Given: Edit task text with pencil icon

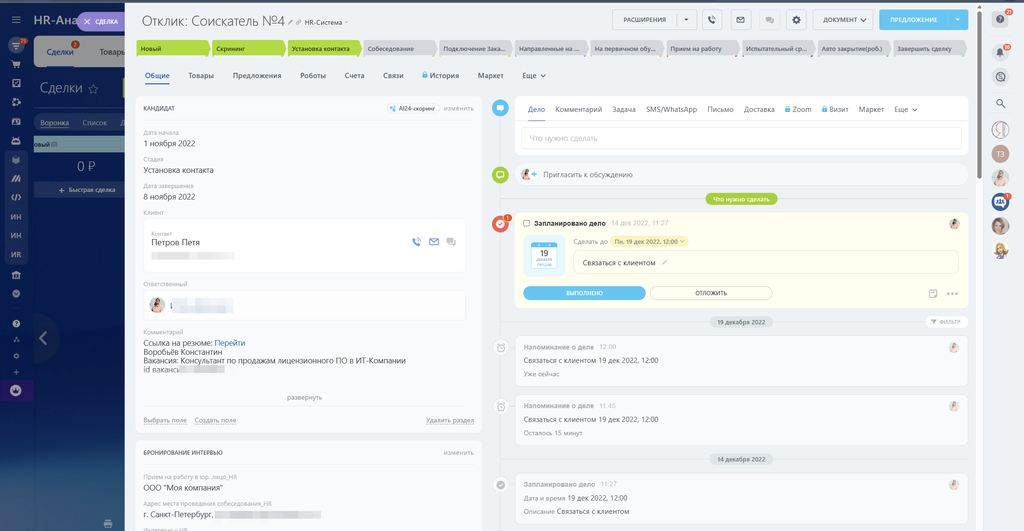Looking at the screenshot, I should (x=664, y=262).
